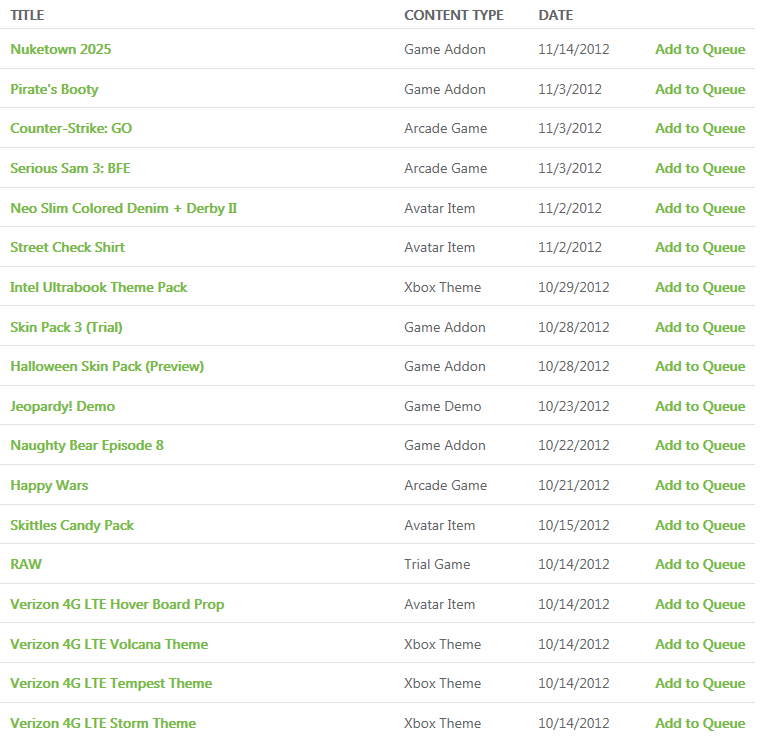The height and width of the screenshot is (739, 765).
Task: Open the Street Check Shirt link
Action: pyautogui.click(x=67, y=247)
